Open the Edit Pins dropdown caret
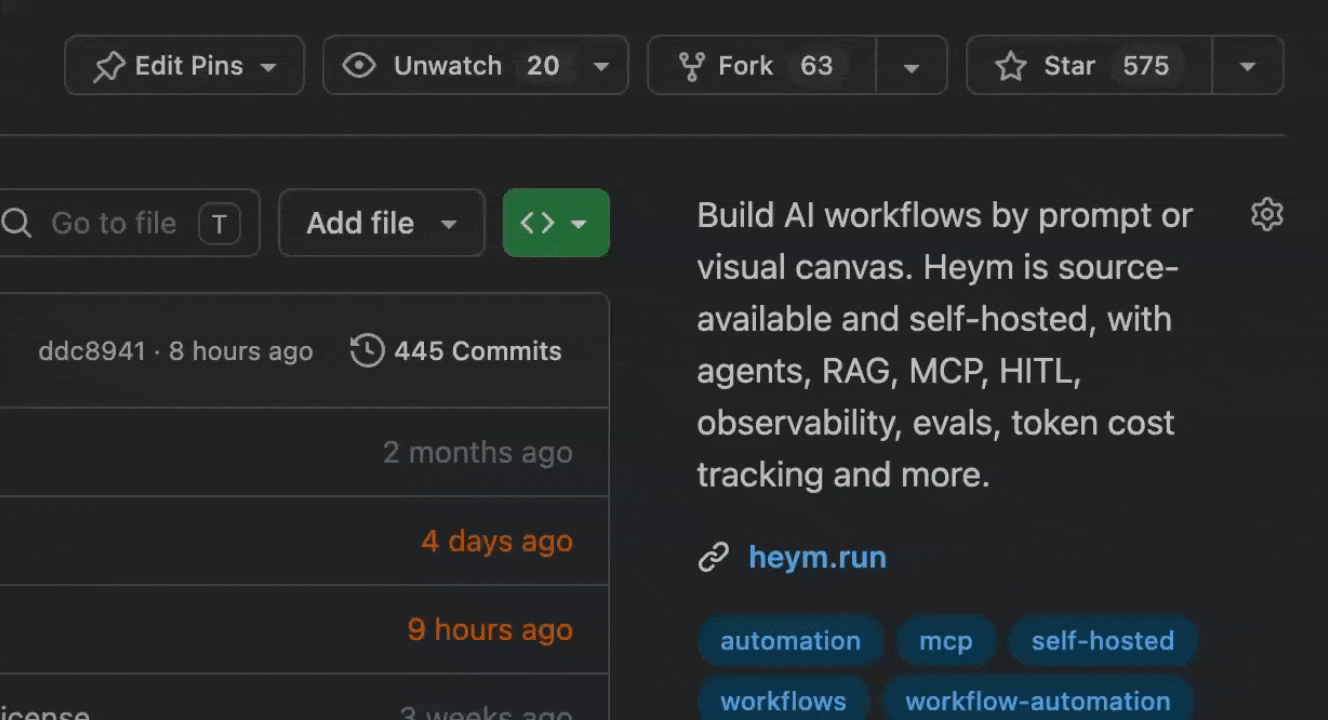Image resolution: width=1328 pixels, height=720 pixels. pyautogui.click(x=268, y=67)
